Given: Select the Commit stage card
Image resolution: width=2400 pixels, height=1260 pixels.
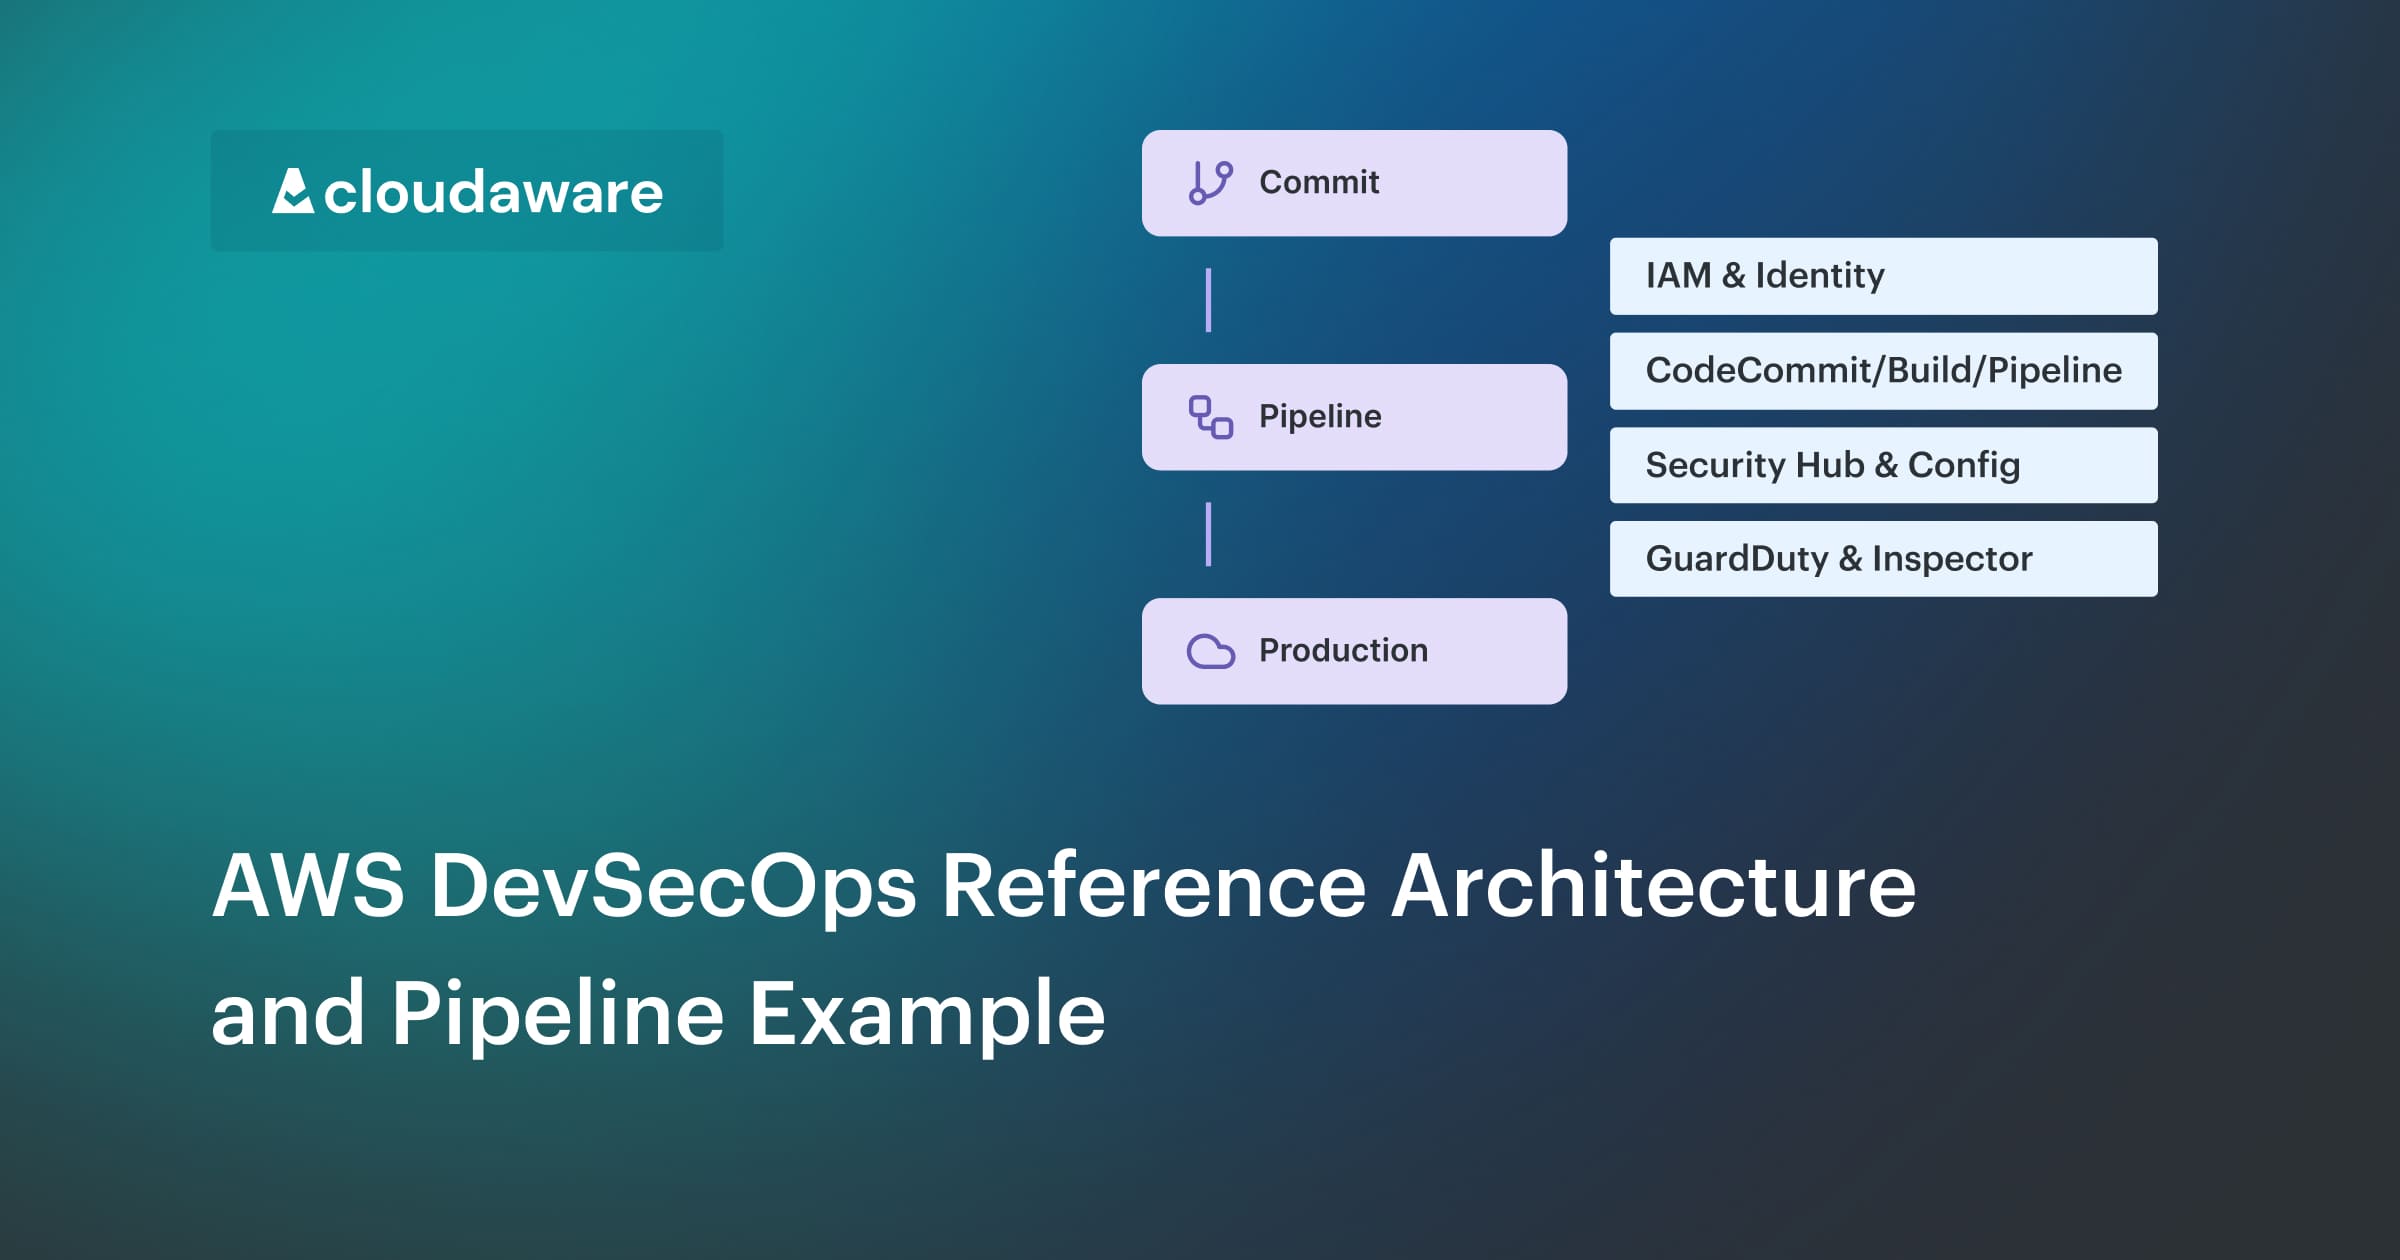Looking at the screenshot, I should click(x=1354, y=183).
